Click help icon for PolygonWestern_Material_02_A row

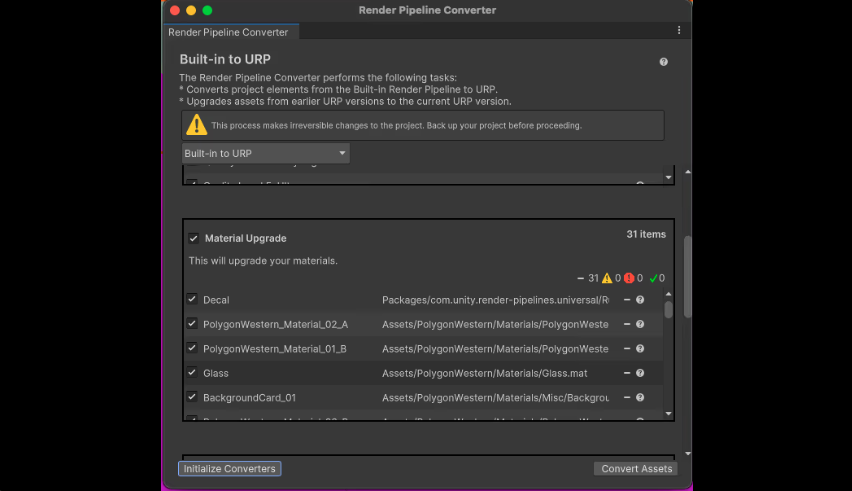point(640,324)
